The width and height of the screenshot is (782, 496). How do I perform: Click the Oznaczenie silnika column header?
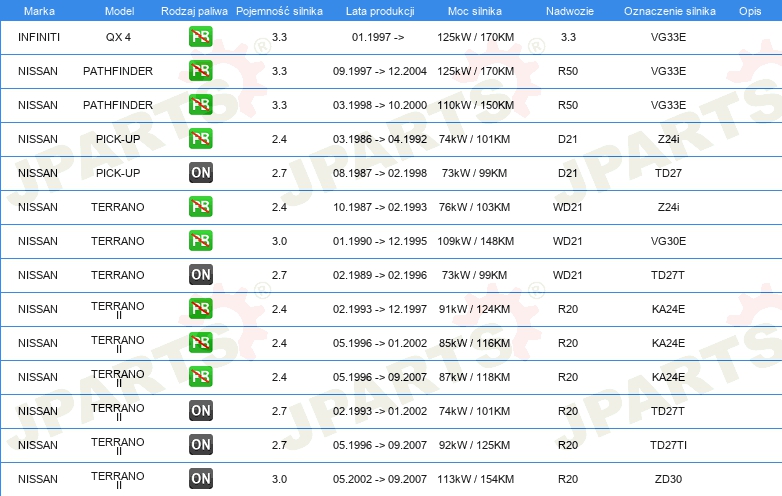[669, 11]
